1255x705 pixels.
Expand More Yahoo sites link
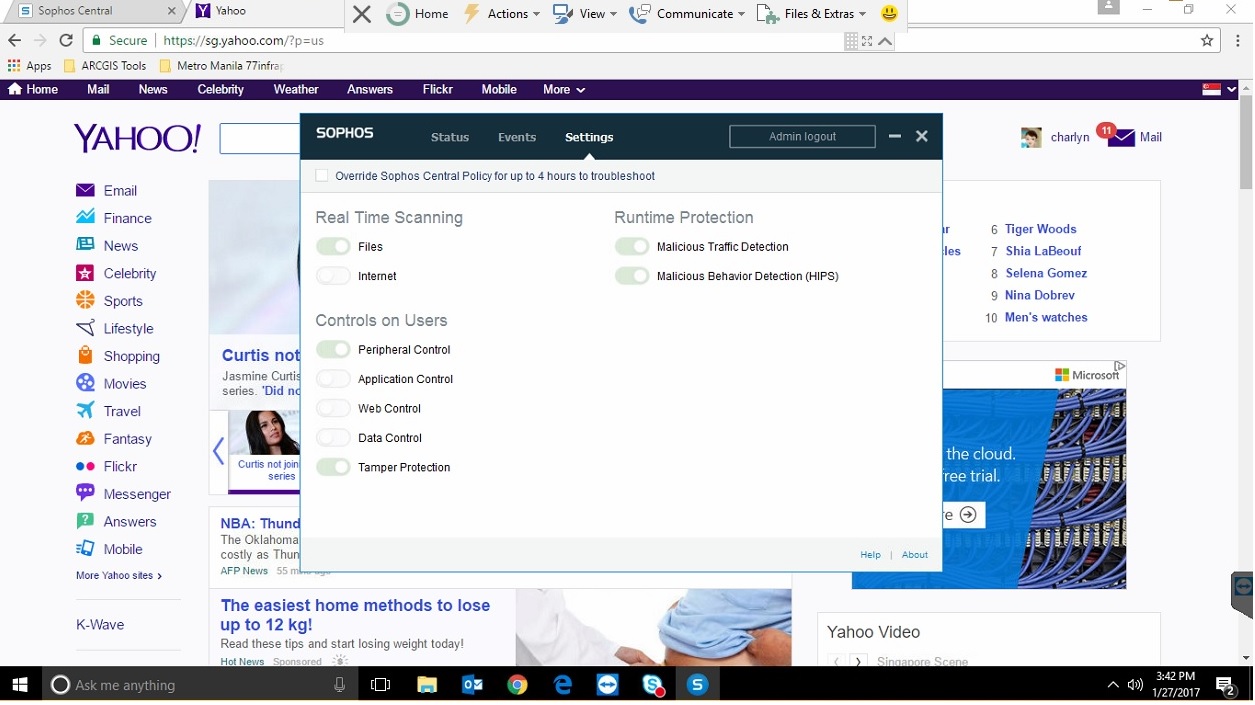click(x=118, y=576)
